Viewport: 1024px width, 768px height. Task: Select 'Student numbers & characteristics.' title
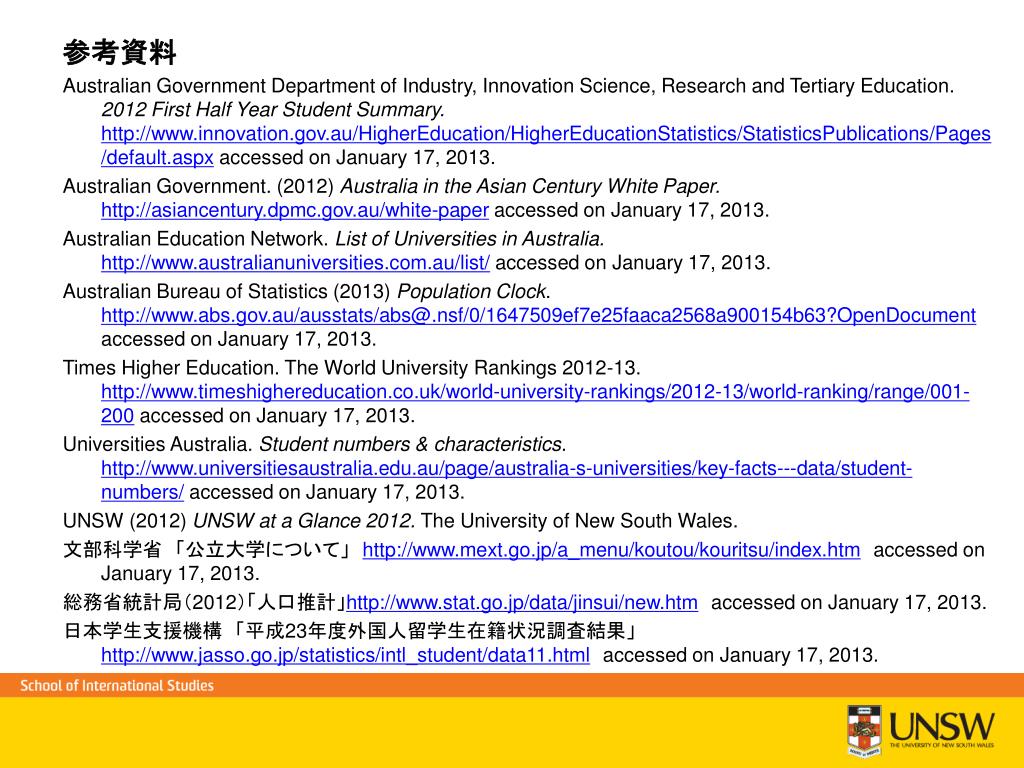coord(413,444)
